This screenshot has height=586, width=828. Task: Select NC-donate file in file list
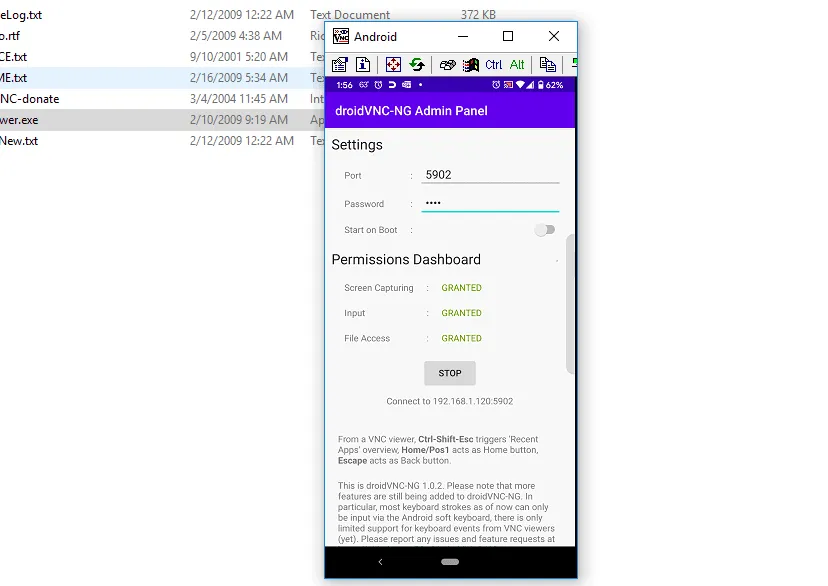pos(30,99)
